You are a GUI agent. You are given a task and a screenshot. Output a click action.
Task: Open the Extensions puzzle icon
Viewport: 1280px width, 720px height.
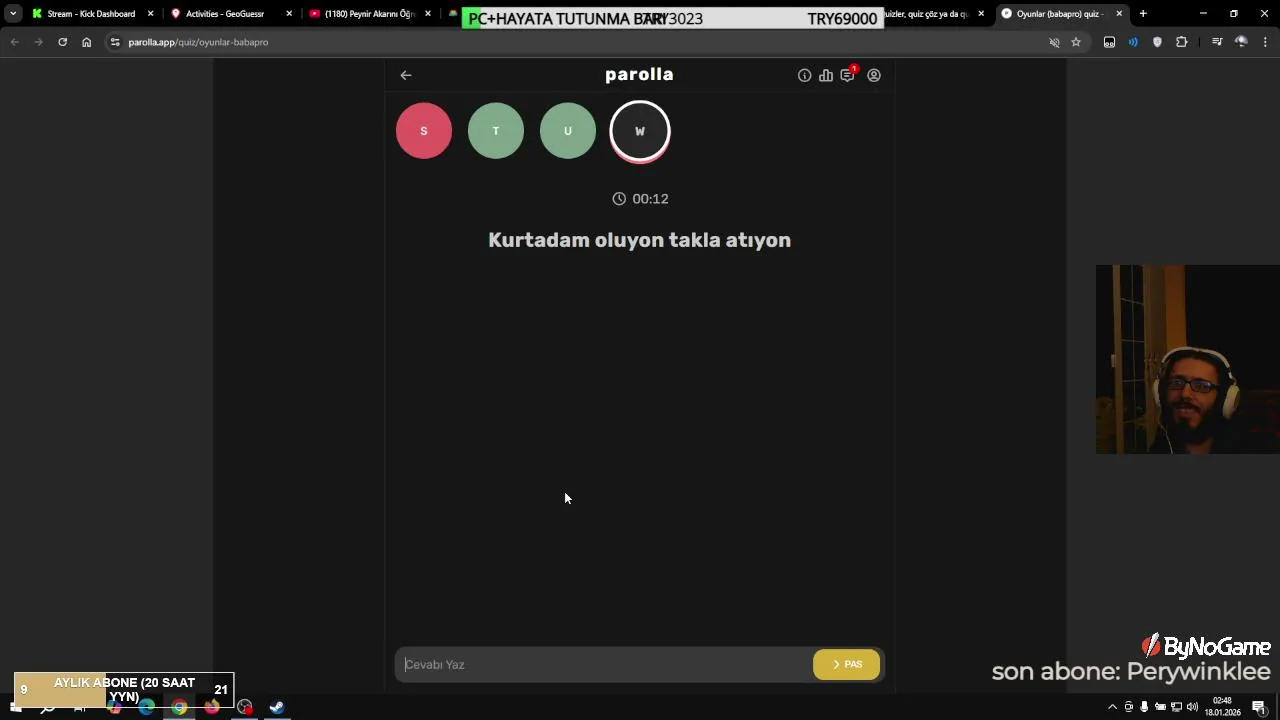tap(1181, 42)
